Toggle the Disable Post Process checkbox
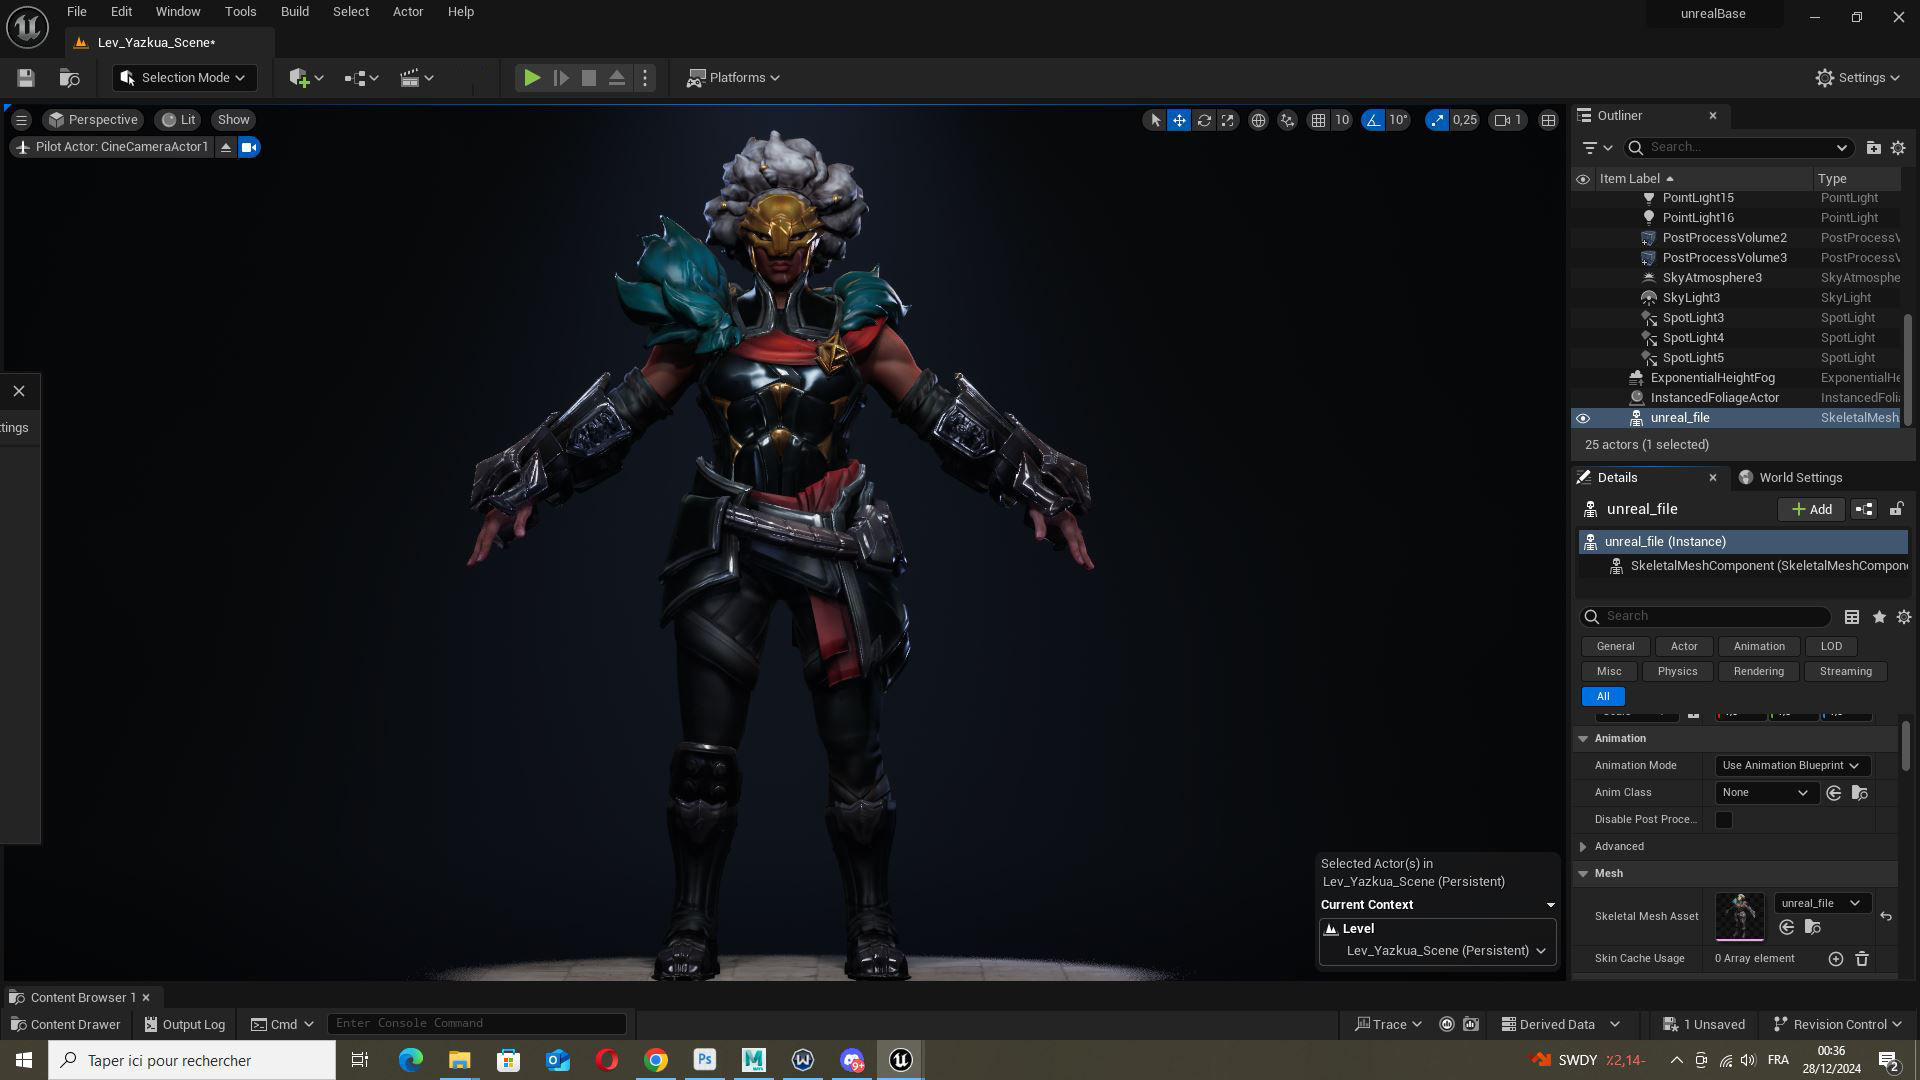The width and height of the screenshot is (1920, 1080). point(1724,820)
